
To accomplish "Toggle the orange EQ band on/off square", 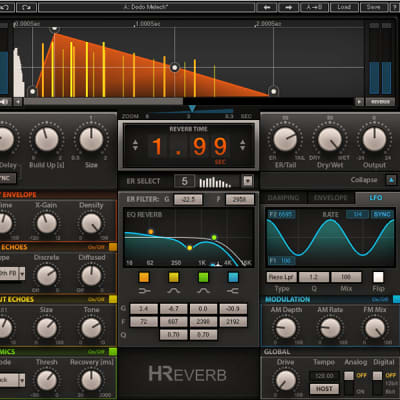I will tap(144, 277).
